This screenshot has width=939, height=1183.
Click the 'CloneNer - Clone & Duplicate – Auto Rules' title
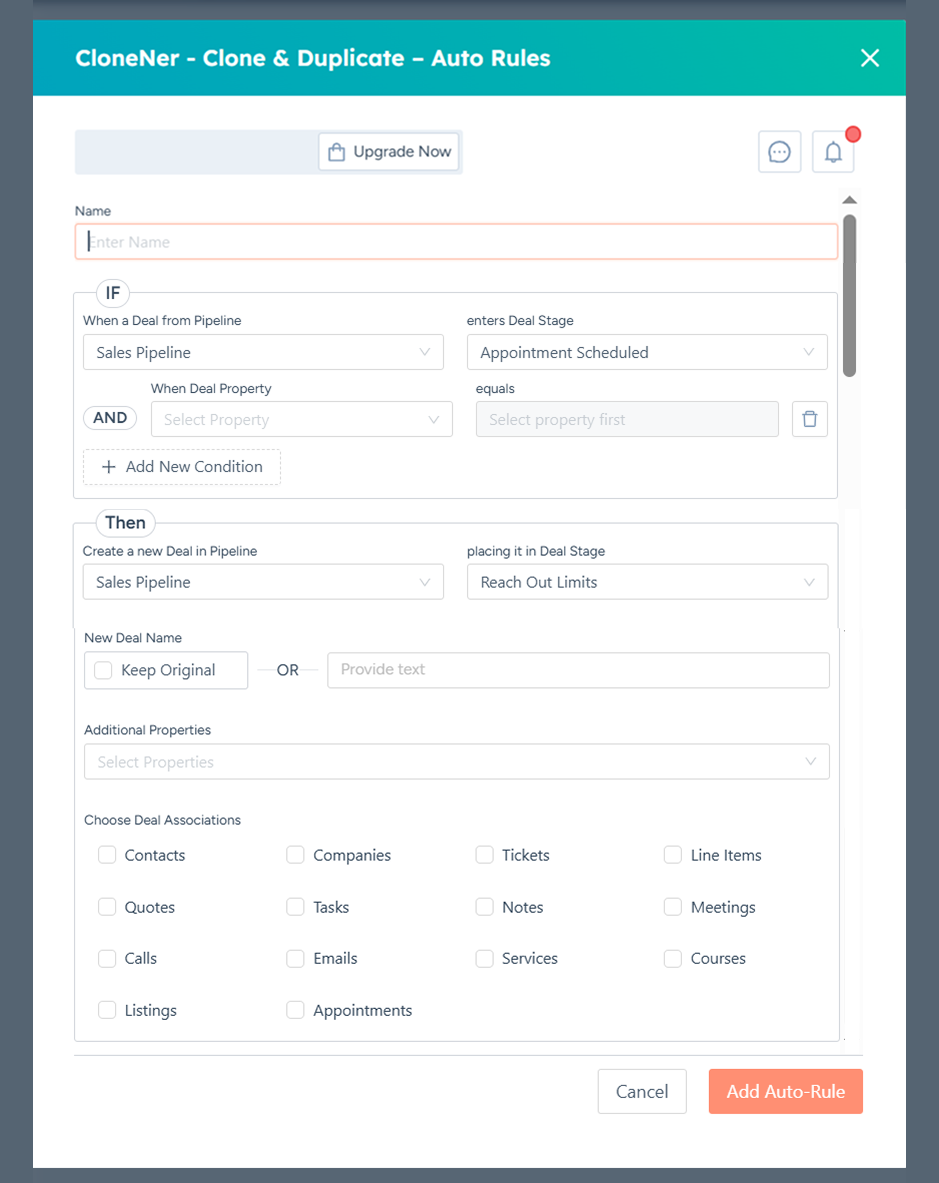coord(313,58)
